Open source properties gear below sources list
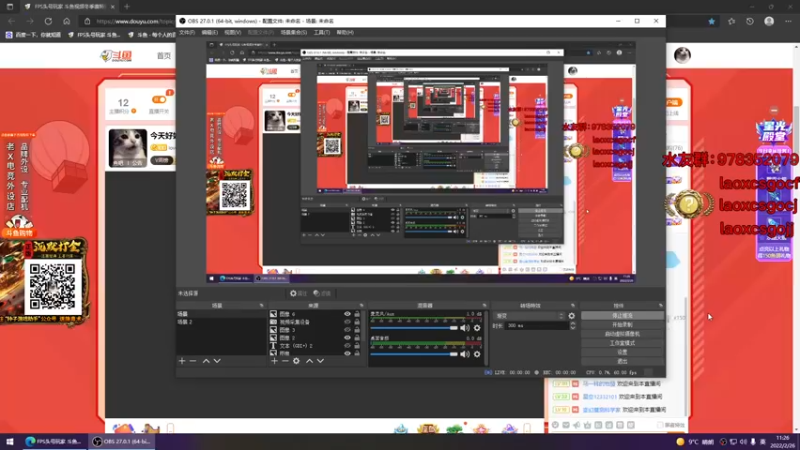This screenshot has width=800, height=450. click(296, 361)
